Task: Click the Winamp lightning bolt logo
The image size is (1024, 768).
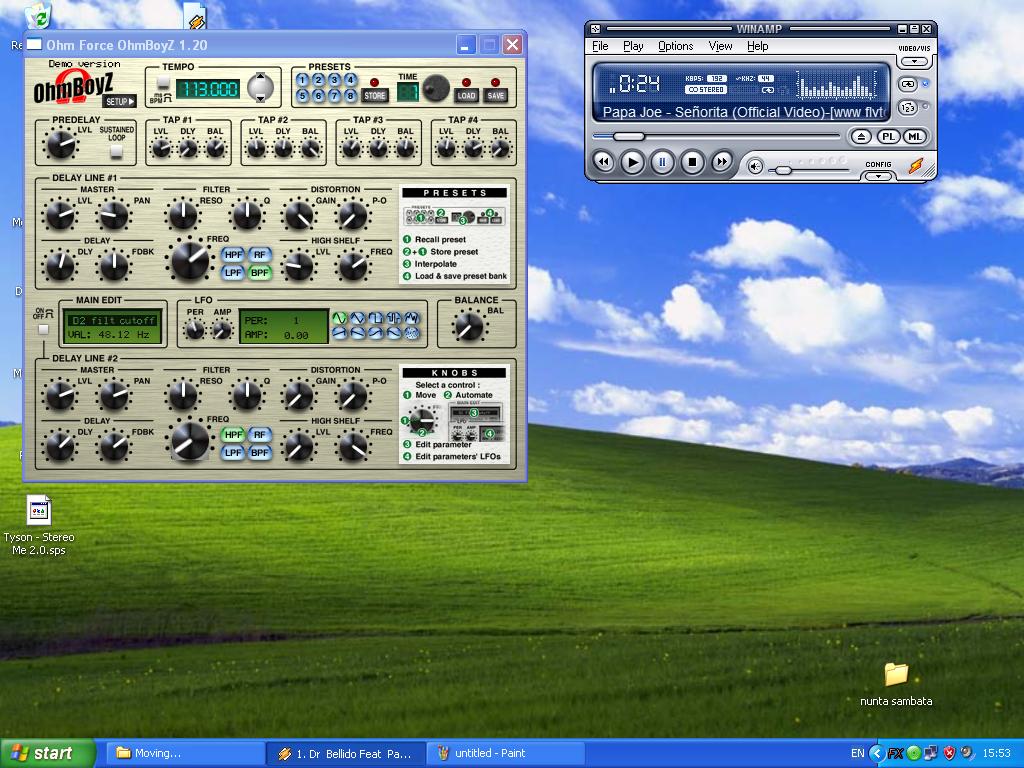Action: click(916, 166)
